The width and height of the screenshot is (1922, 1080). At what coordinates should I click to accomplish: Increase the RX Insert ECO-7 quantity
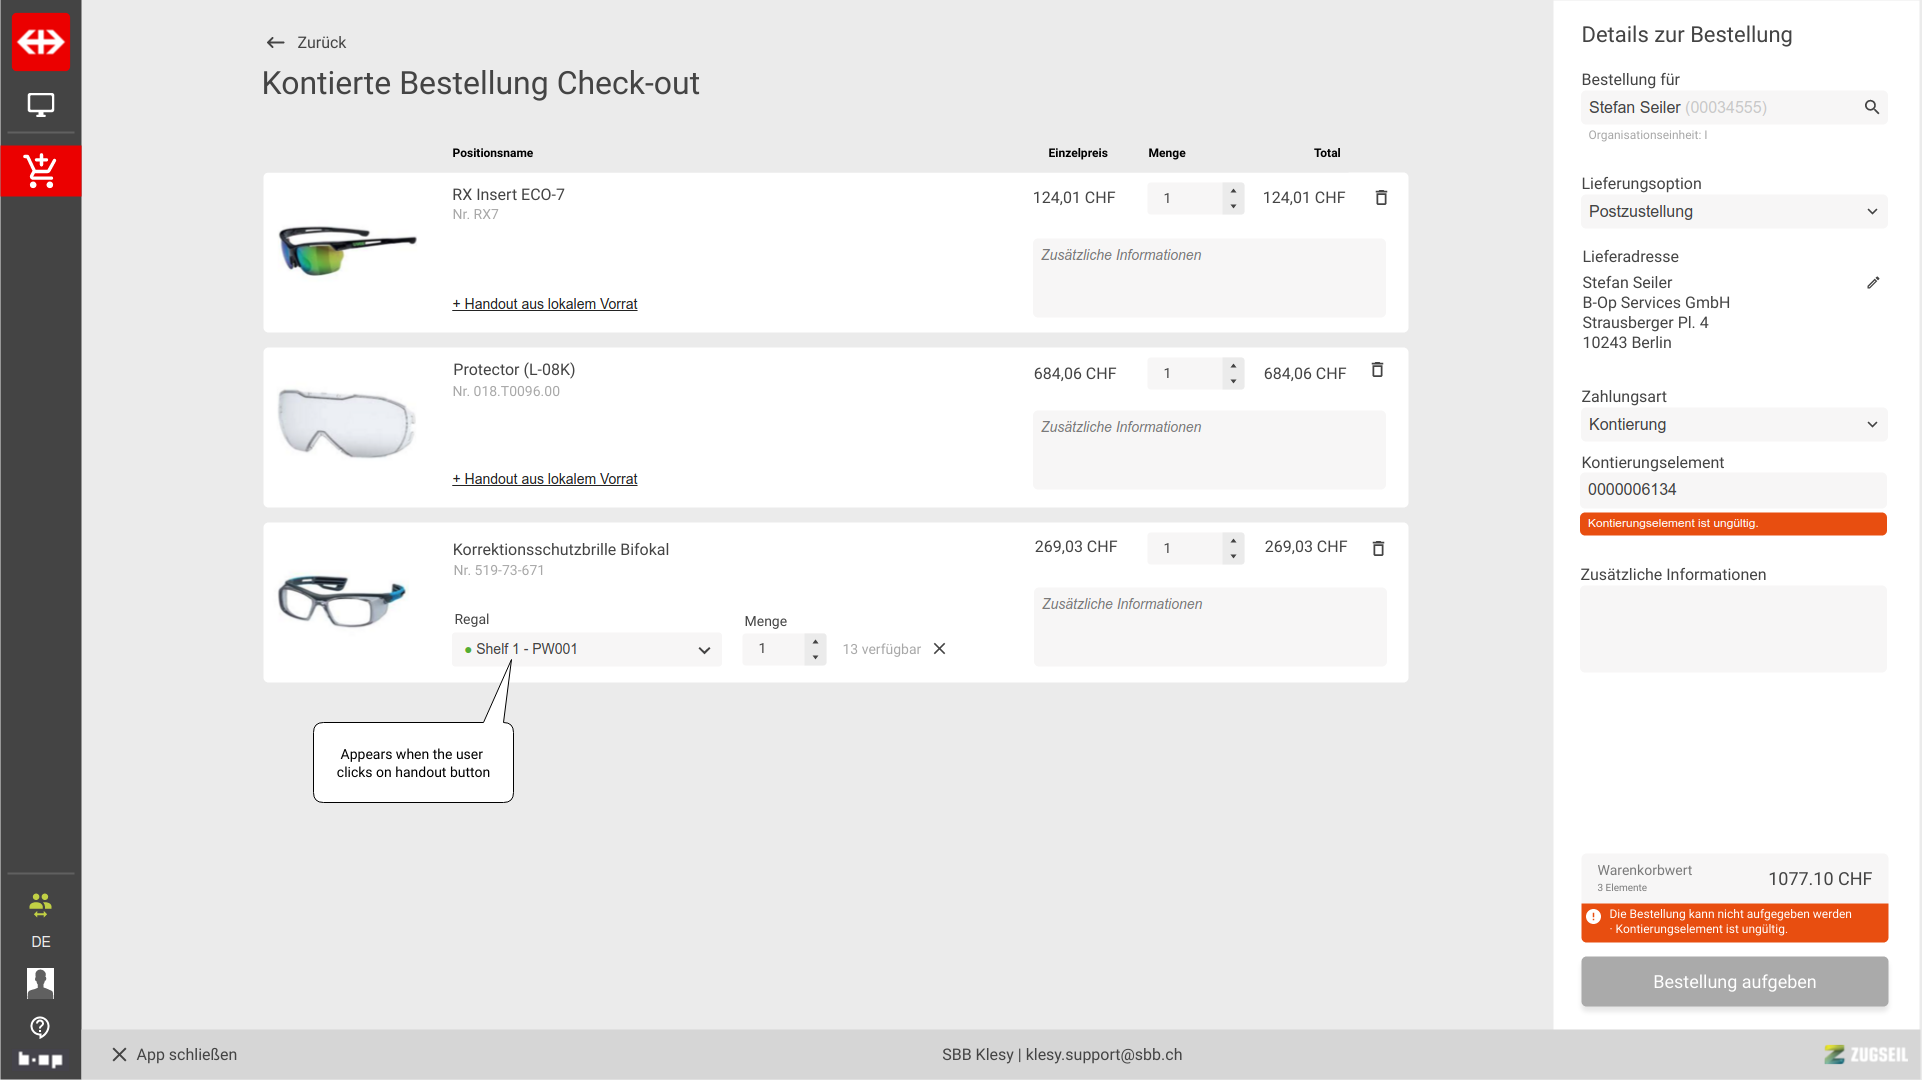click(x=1233, y=190)
